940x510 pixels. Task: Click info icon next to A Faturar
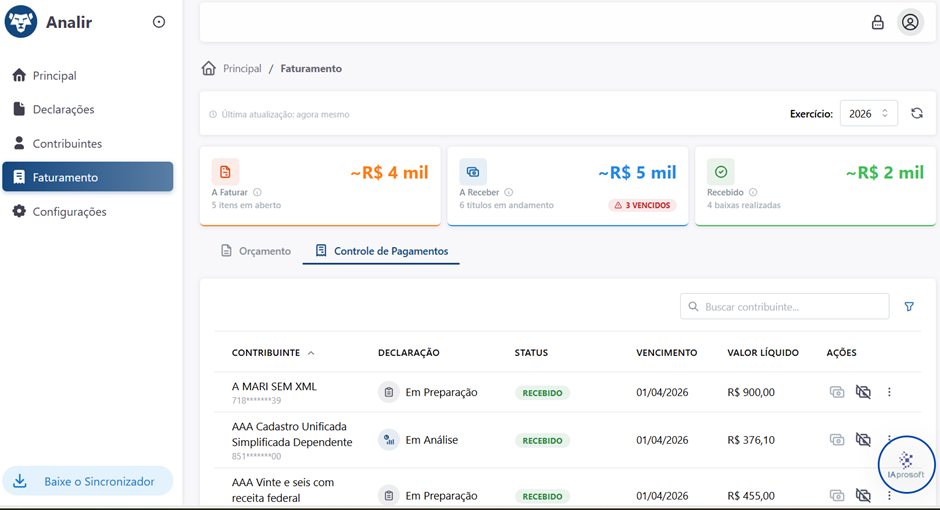257,192
